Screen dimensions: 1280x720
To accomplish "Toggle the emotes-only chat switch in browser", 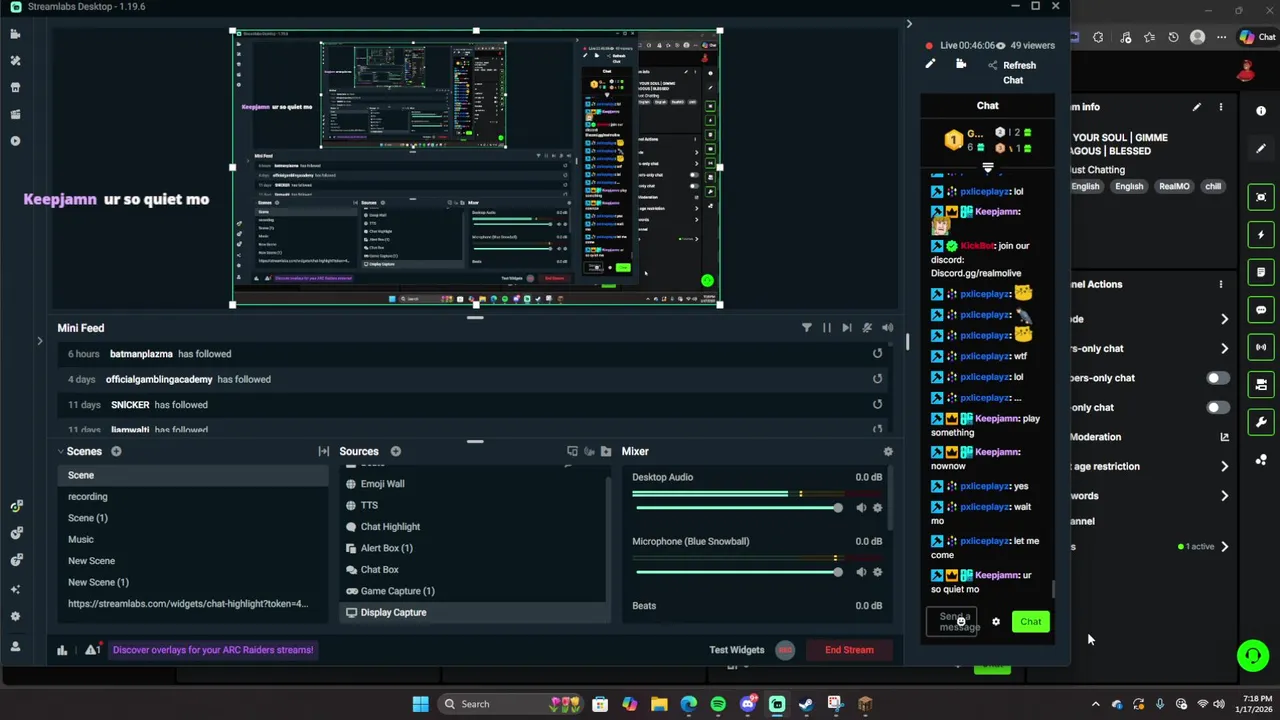I will (1217, 407).
